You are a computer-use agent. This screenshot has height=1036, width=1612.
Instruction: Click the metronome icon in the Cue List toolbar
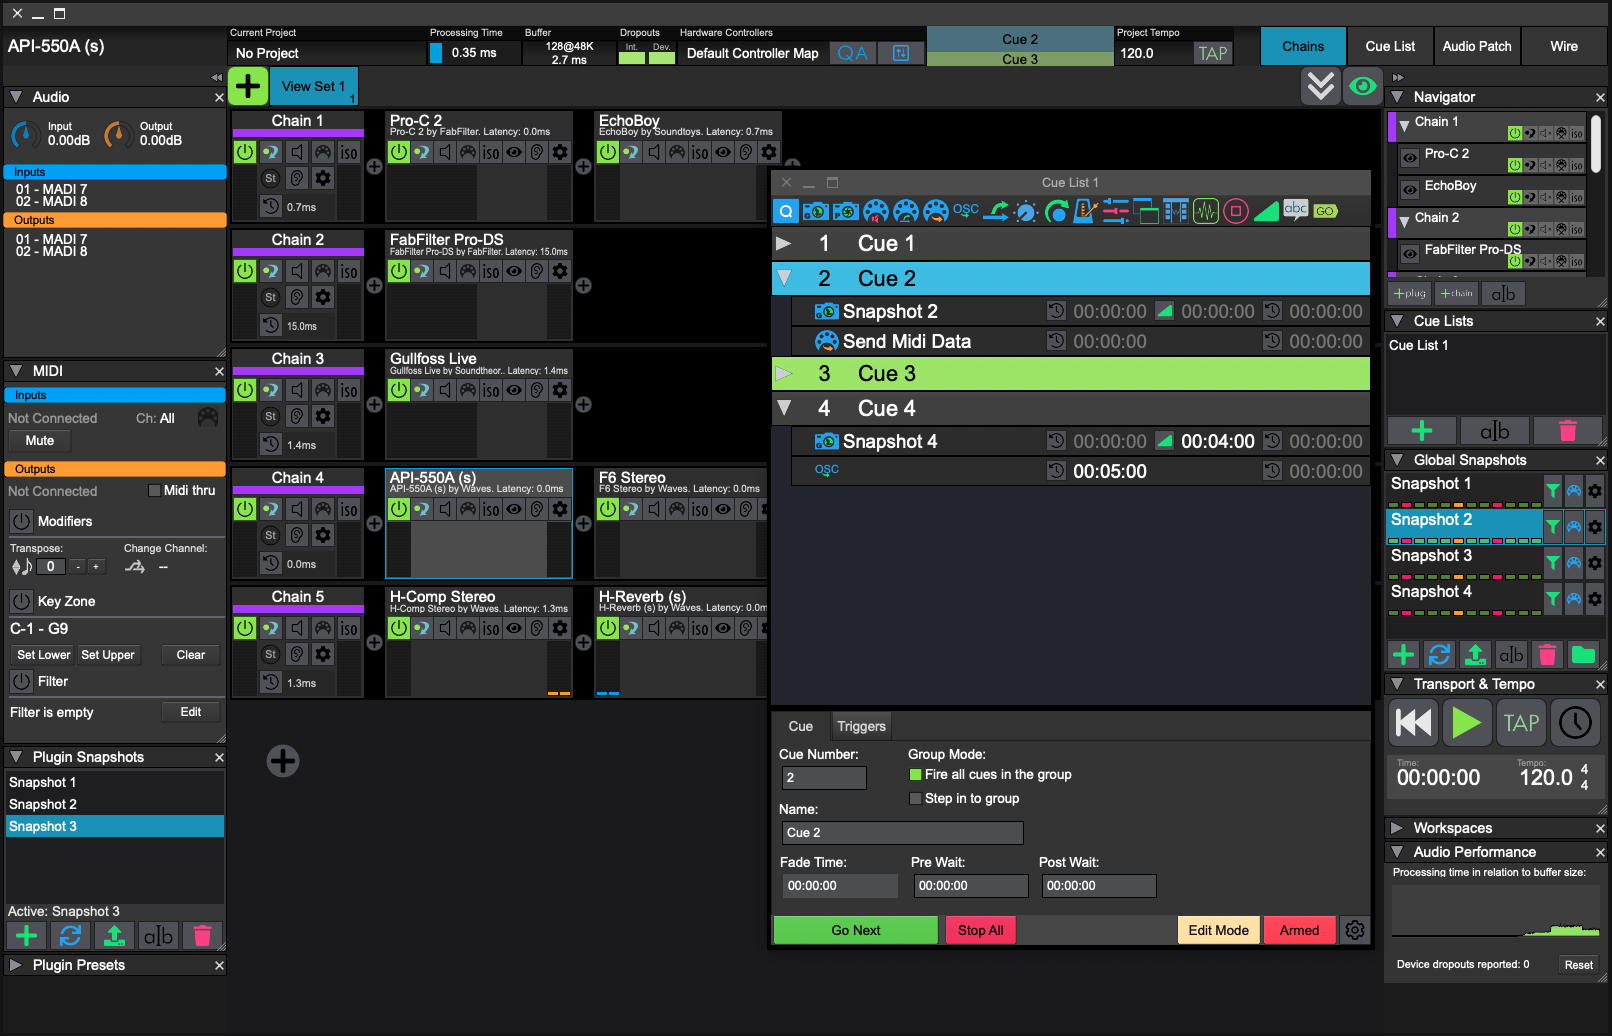1086,210
